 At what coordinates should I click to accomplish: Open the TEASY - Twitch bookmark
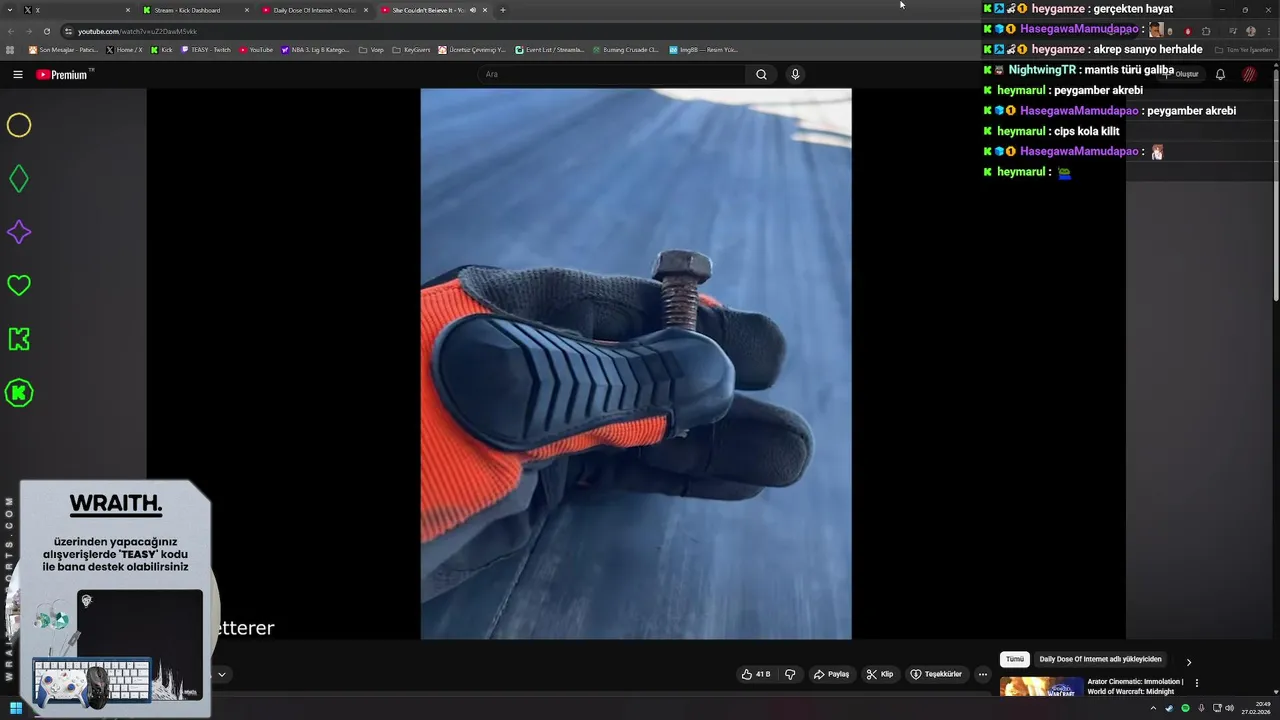pos(206,49)
